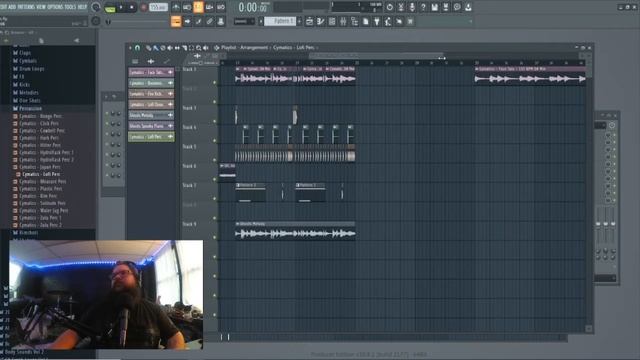Click the link to controller chain icon
This screenshot has height=360, width=640.
(209, 21)
